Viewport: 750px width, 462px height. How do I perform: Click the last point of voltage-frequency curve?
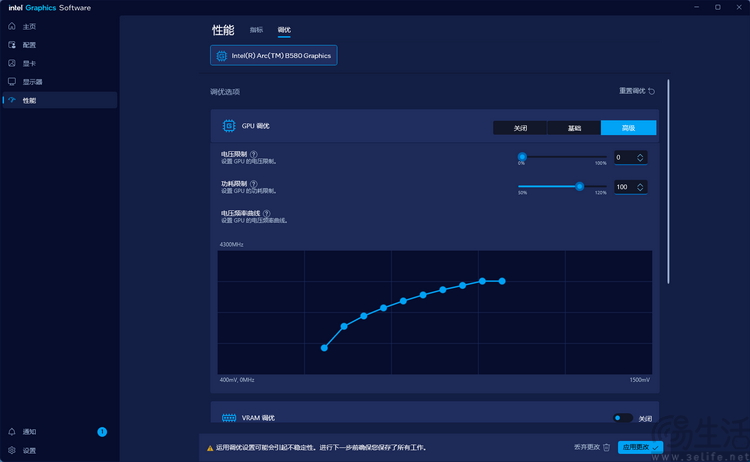pyautogui.click(x=502, y=281)
